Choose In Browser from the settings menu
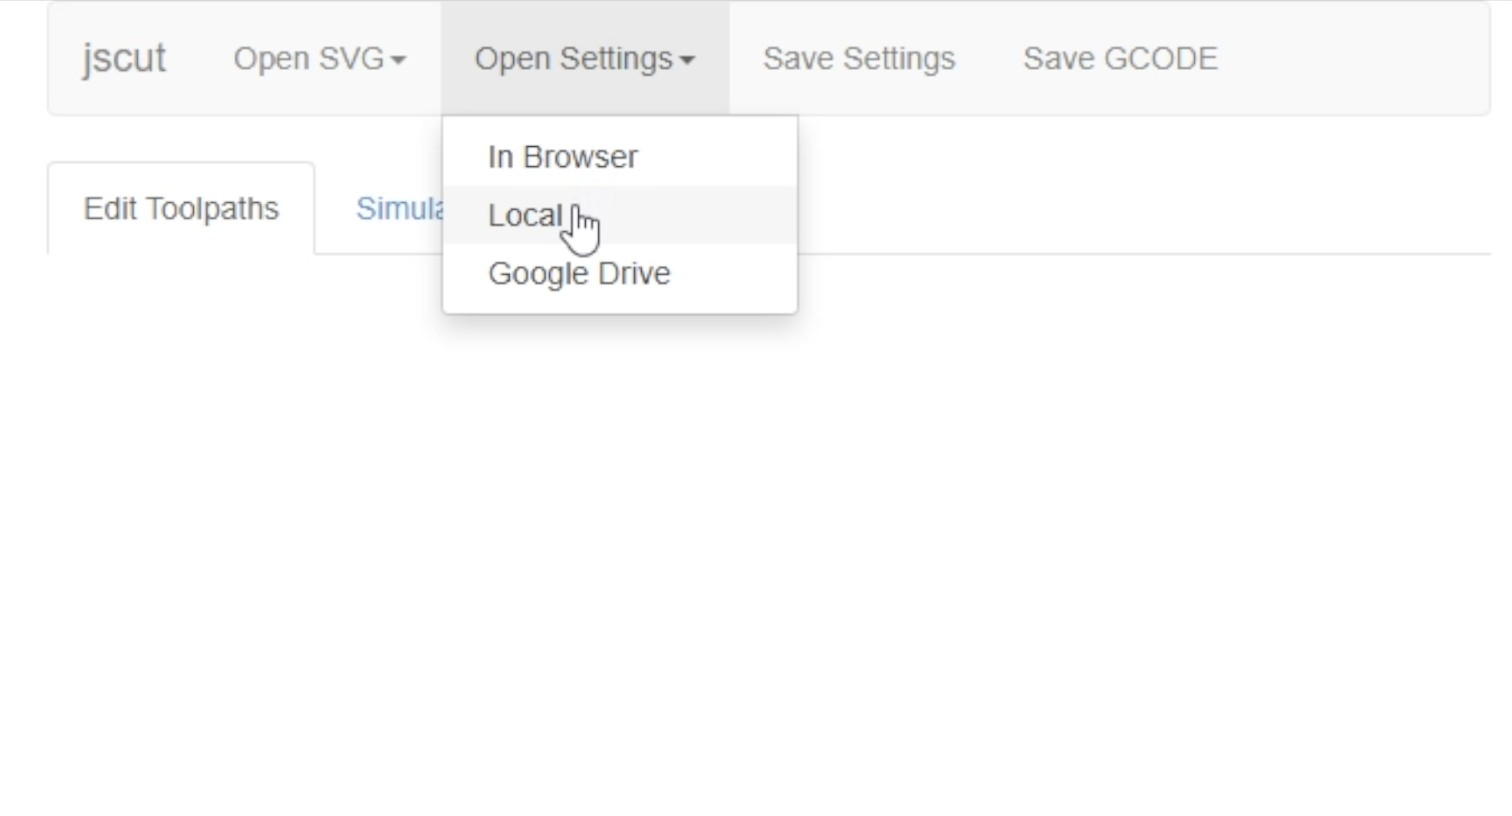The width and height of the screenshot is (1512, 816). point(562,157)
